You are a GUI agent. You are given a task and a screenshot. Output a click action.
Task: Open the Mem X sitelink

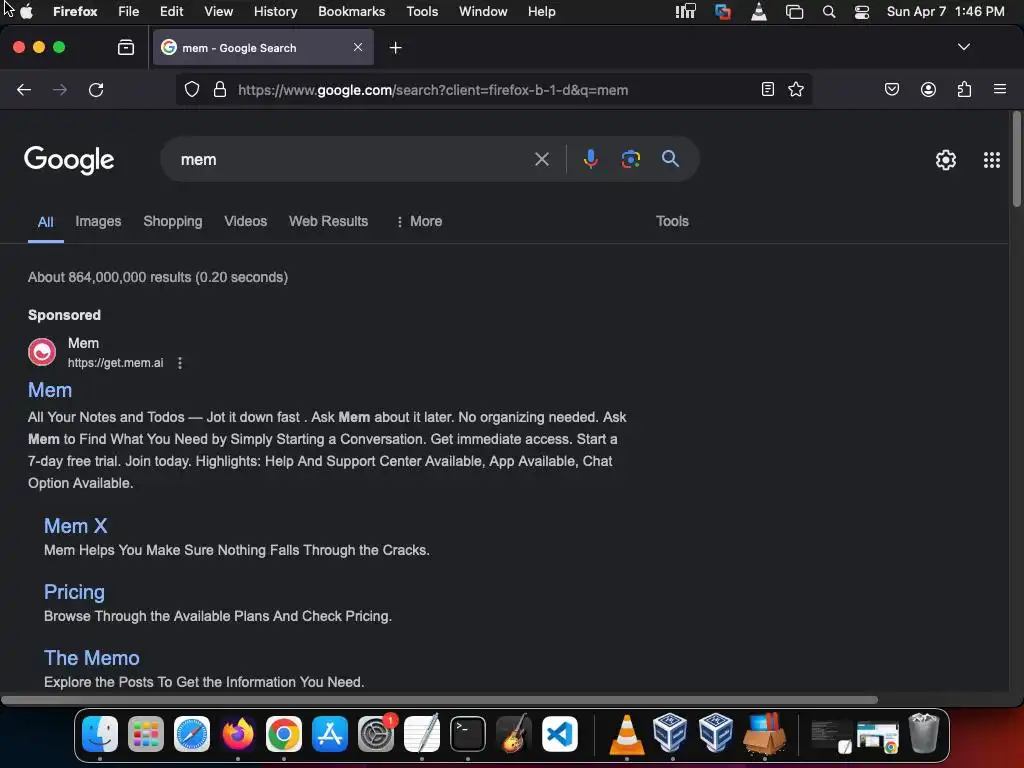coord(75,526)
